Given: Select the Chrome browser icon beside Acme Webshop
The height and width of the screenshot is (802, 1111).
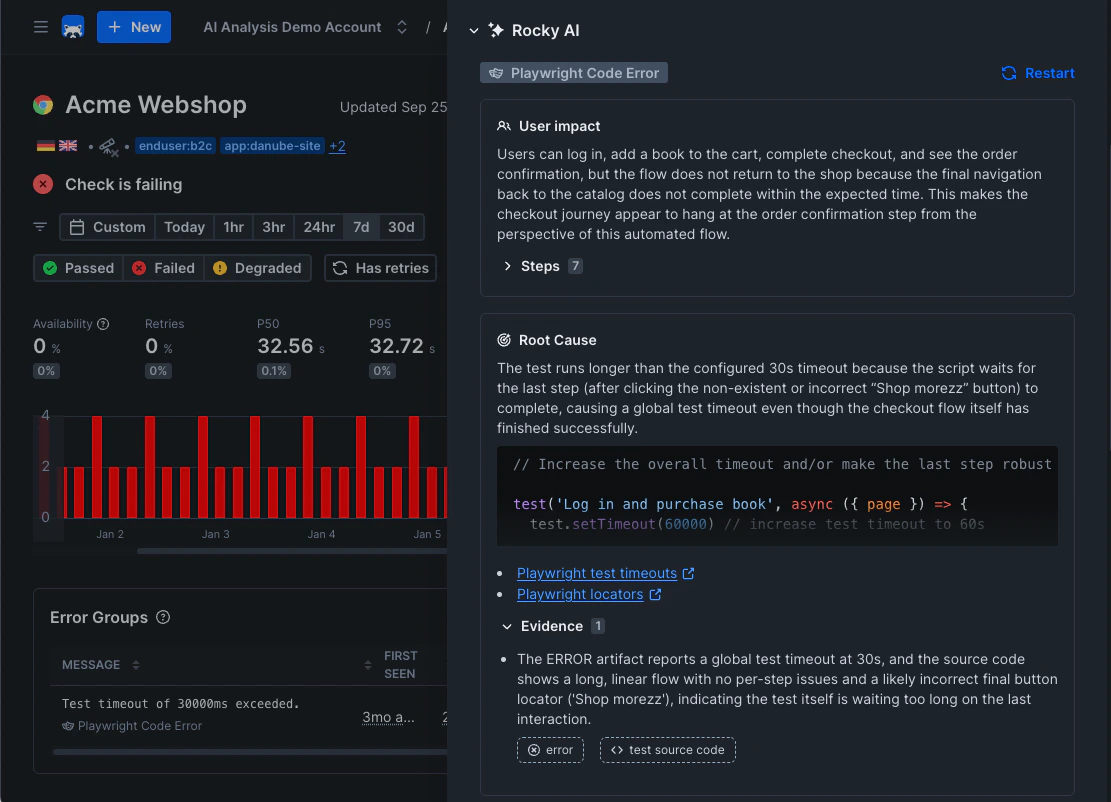Looking at the screenshot, I should pyautogui.click(x=42, y=104).
